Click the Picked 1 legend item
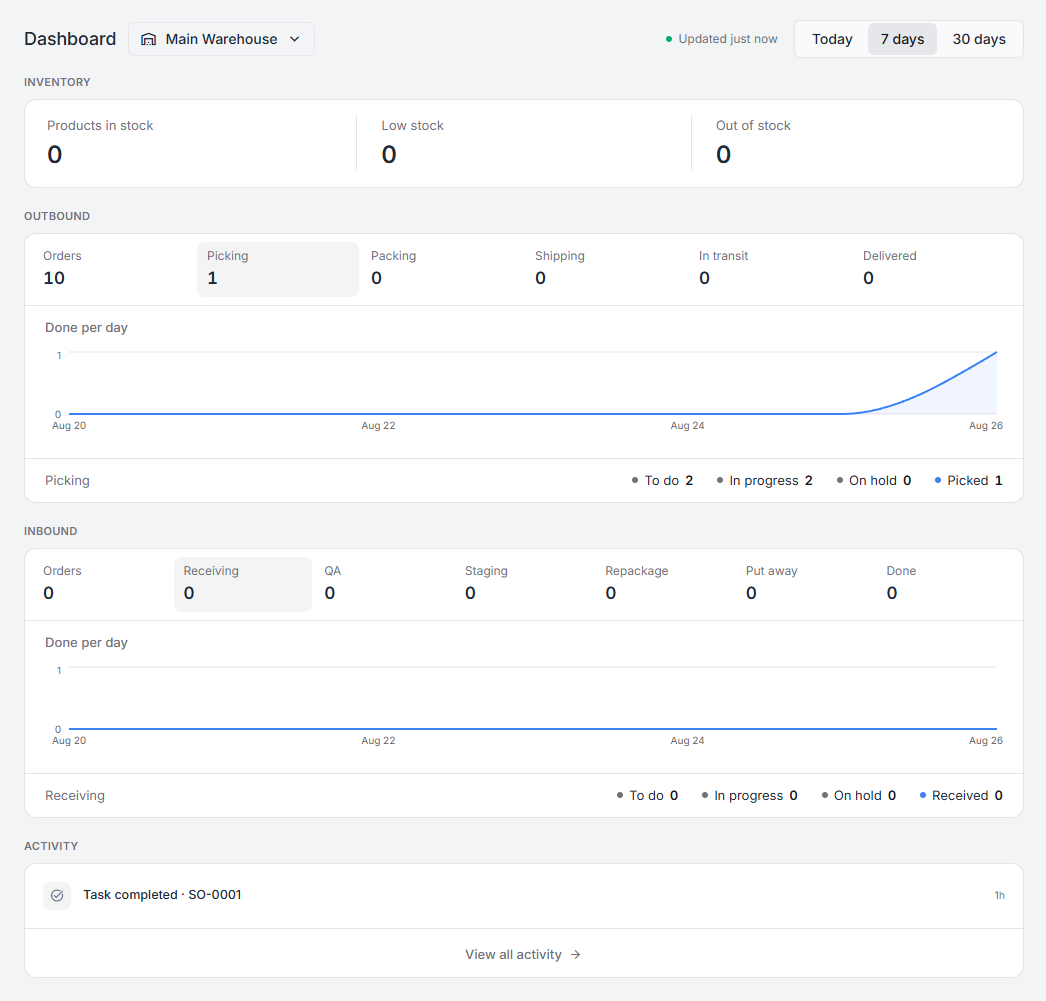Image resolution: width=1046 pixels, height=1001 pixels. 969,480
